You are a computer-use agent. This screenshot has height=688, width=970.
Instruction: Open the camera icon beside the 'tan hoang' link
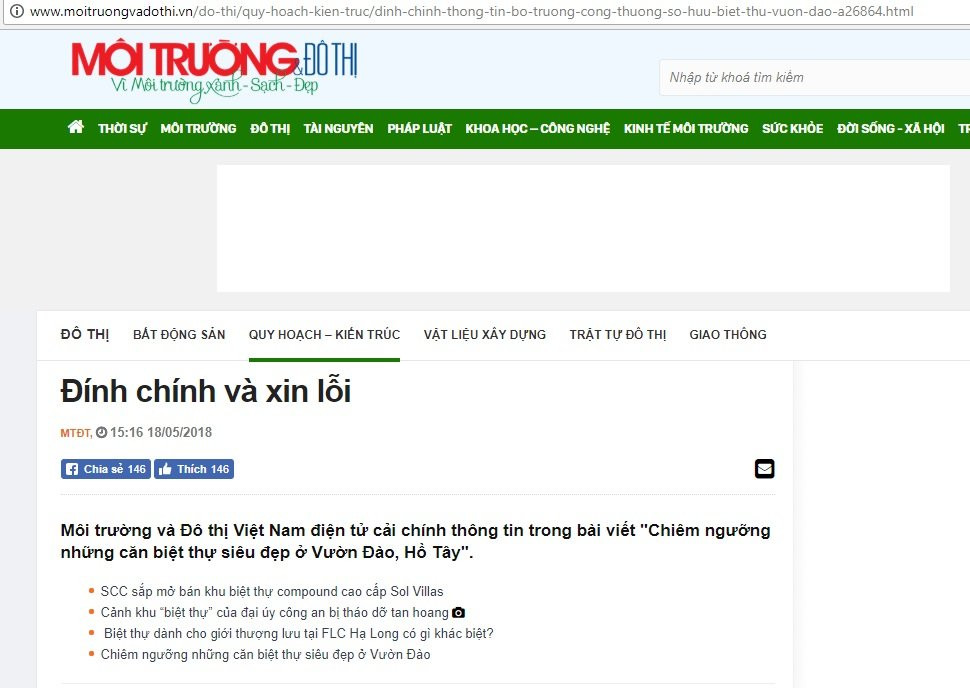pyautogui.click(x=458, y=613)
